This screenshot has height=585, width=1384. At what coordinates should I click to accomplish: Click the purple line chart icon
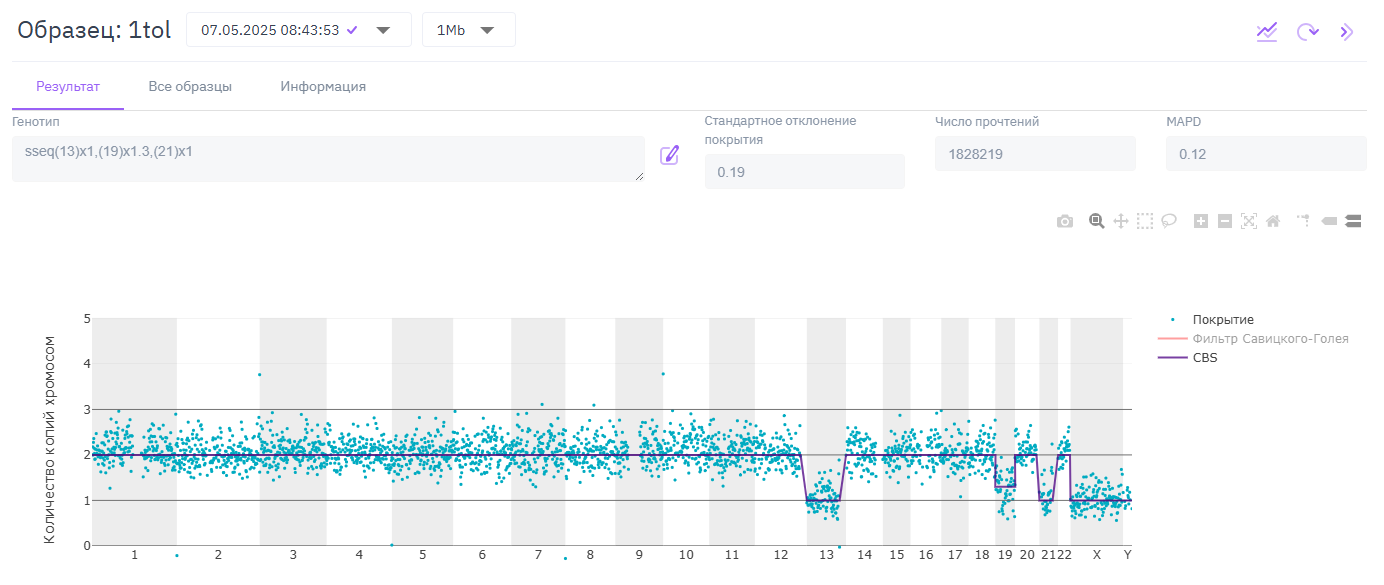tap(1267, 31)
